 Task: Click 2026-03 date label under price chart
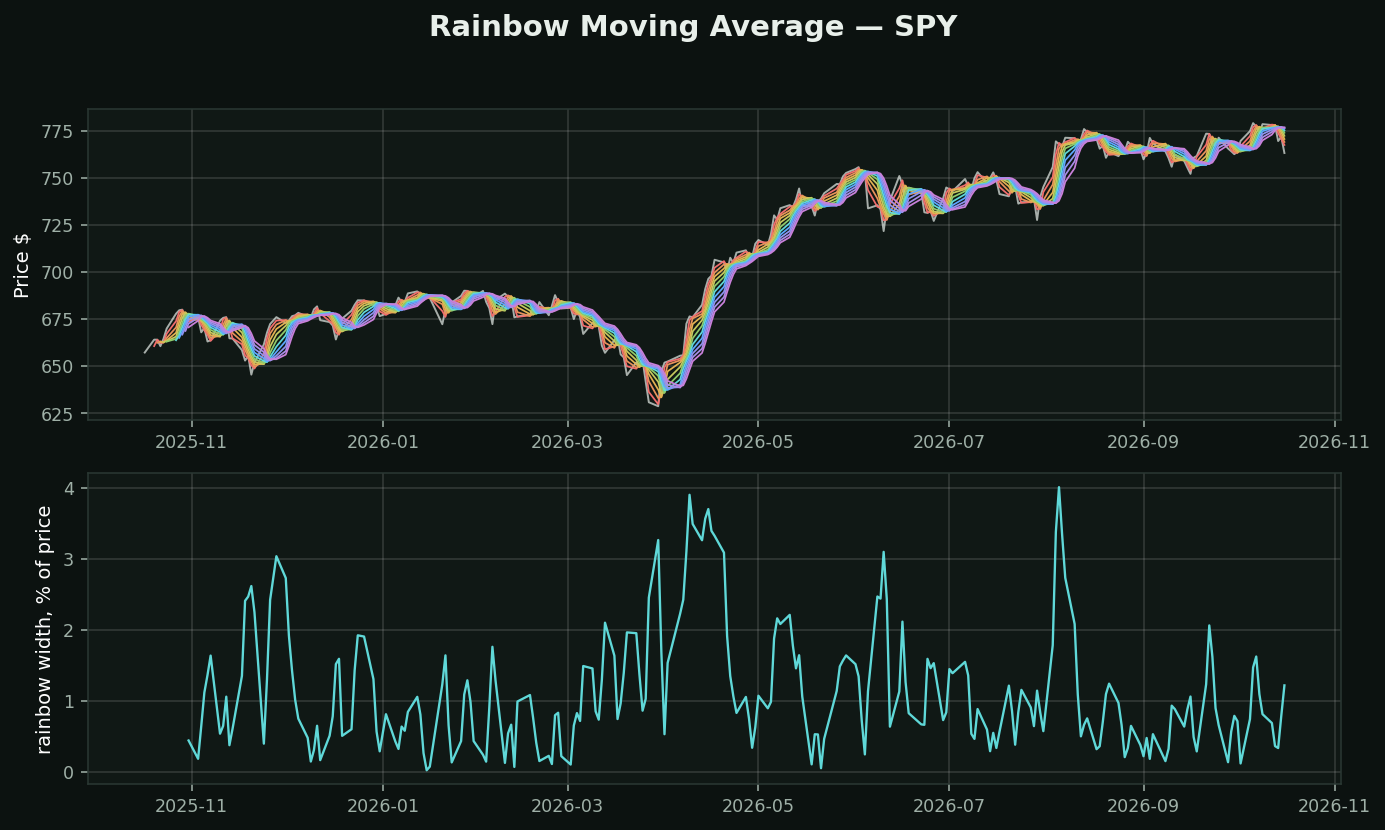[x=568, y=441]
